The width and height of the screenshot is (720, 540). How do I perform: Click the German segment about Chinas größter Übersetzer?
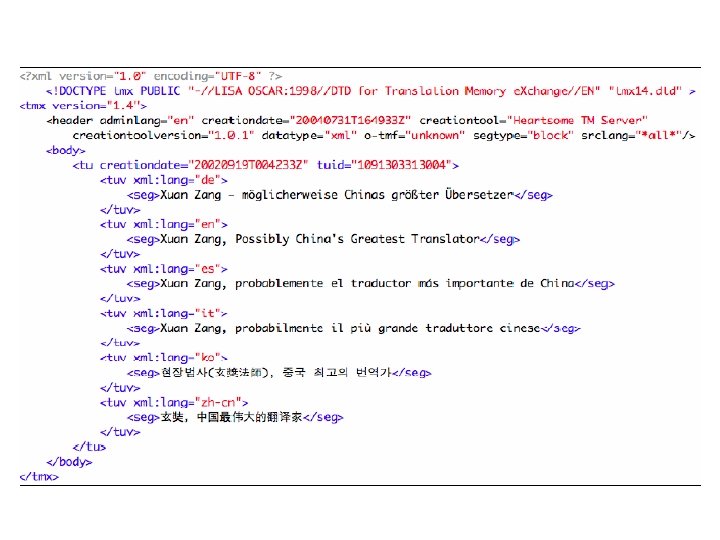340,195
